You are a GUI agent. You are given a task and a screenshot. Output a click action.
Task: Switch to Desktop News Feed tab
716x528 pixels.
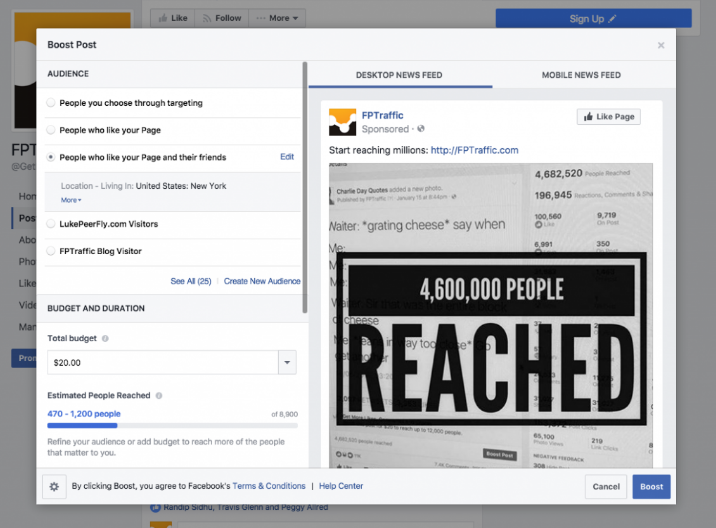coord(399,75)
